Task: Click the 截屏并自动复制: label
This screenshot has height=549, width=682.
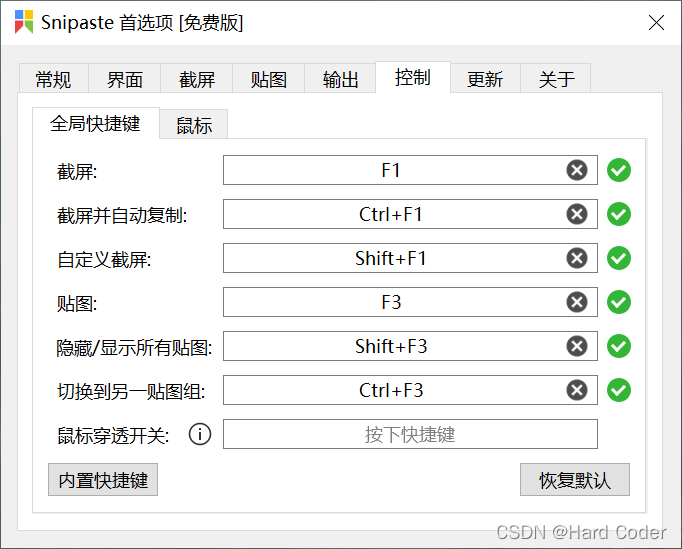Action: pos(122,215)
